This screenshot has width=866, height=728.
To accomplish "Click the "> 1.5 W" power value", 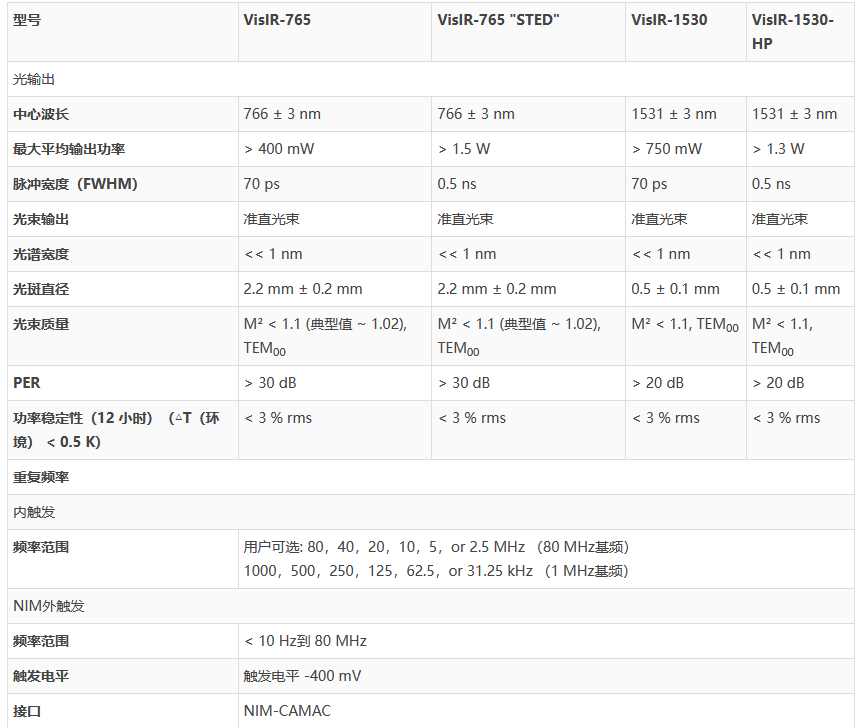I will click(464, 149).
